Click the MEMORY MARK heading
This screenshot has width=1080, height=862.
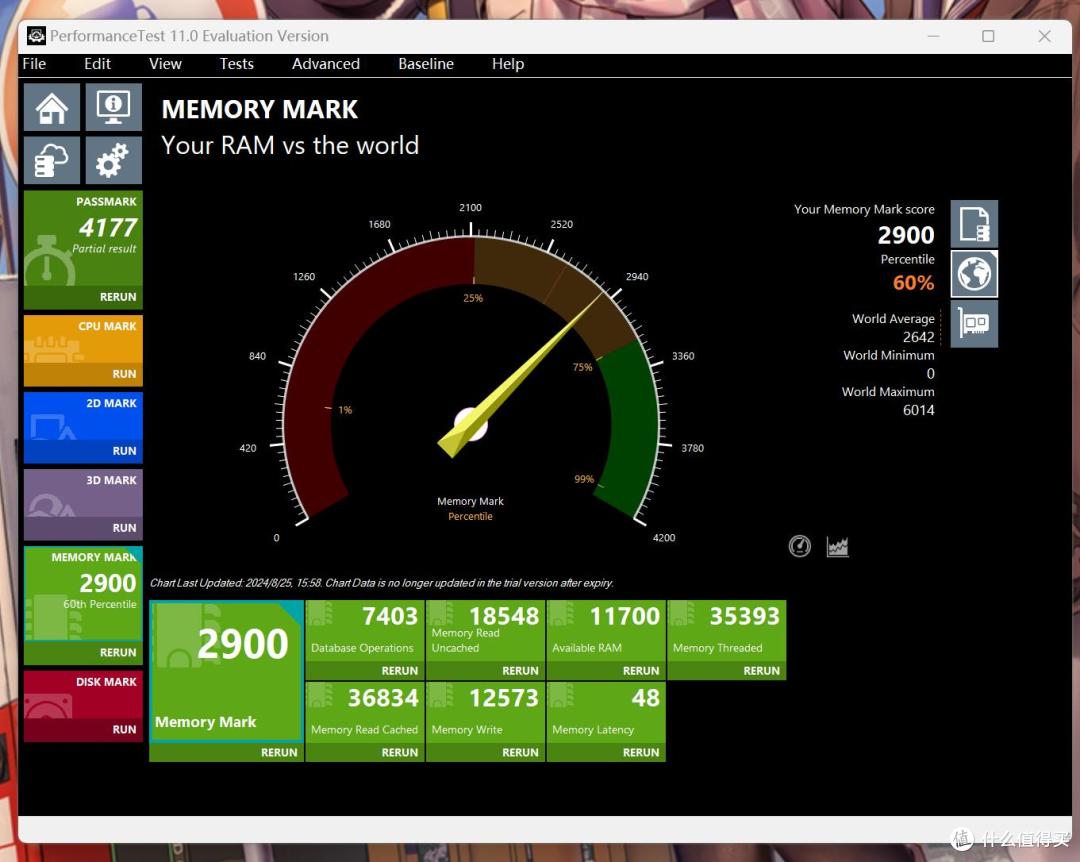(260, 110)
